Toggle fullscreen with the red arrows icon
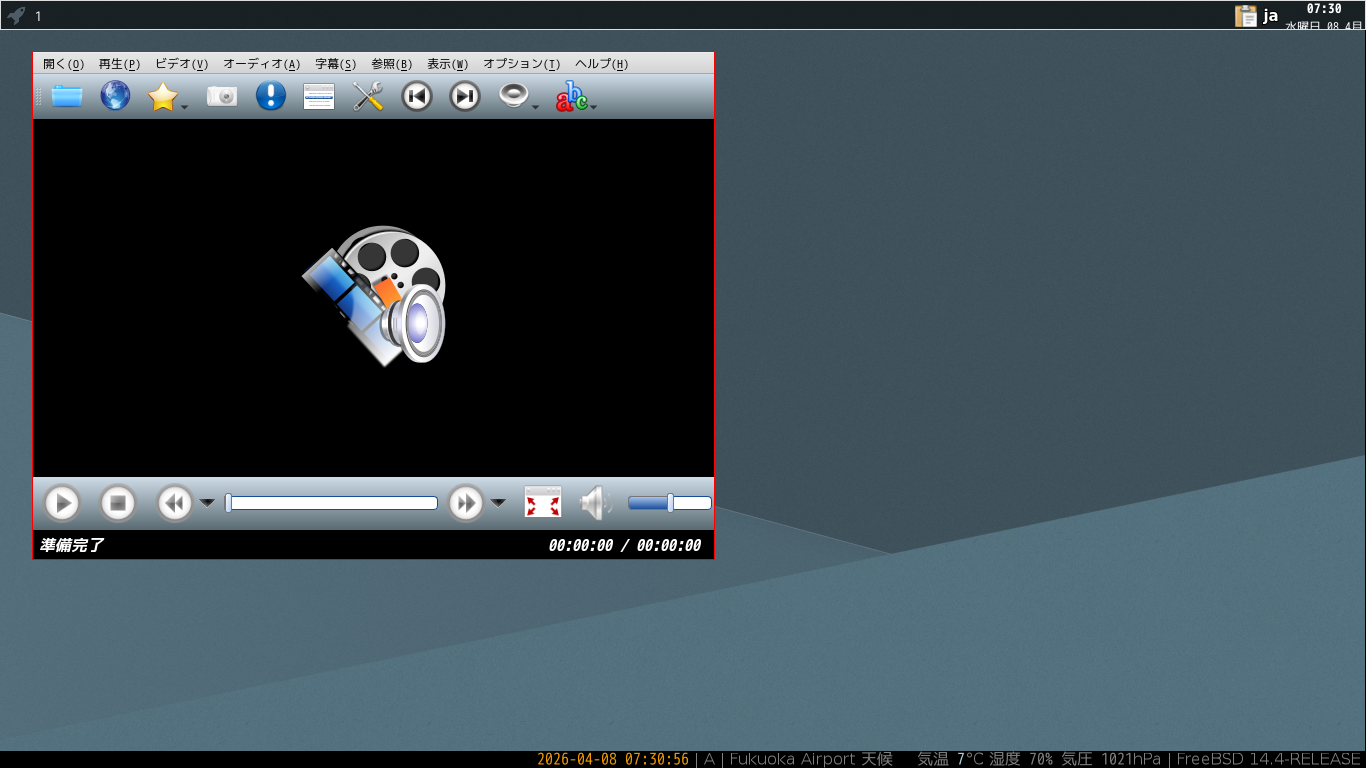Image resolution: width=1366 pixels, height=768 pixels. pyautogui.click(x=543, y=502)
